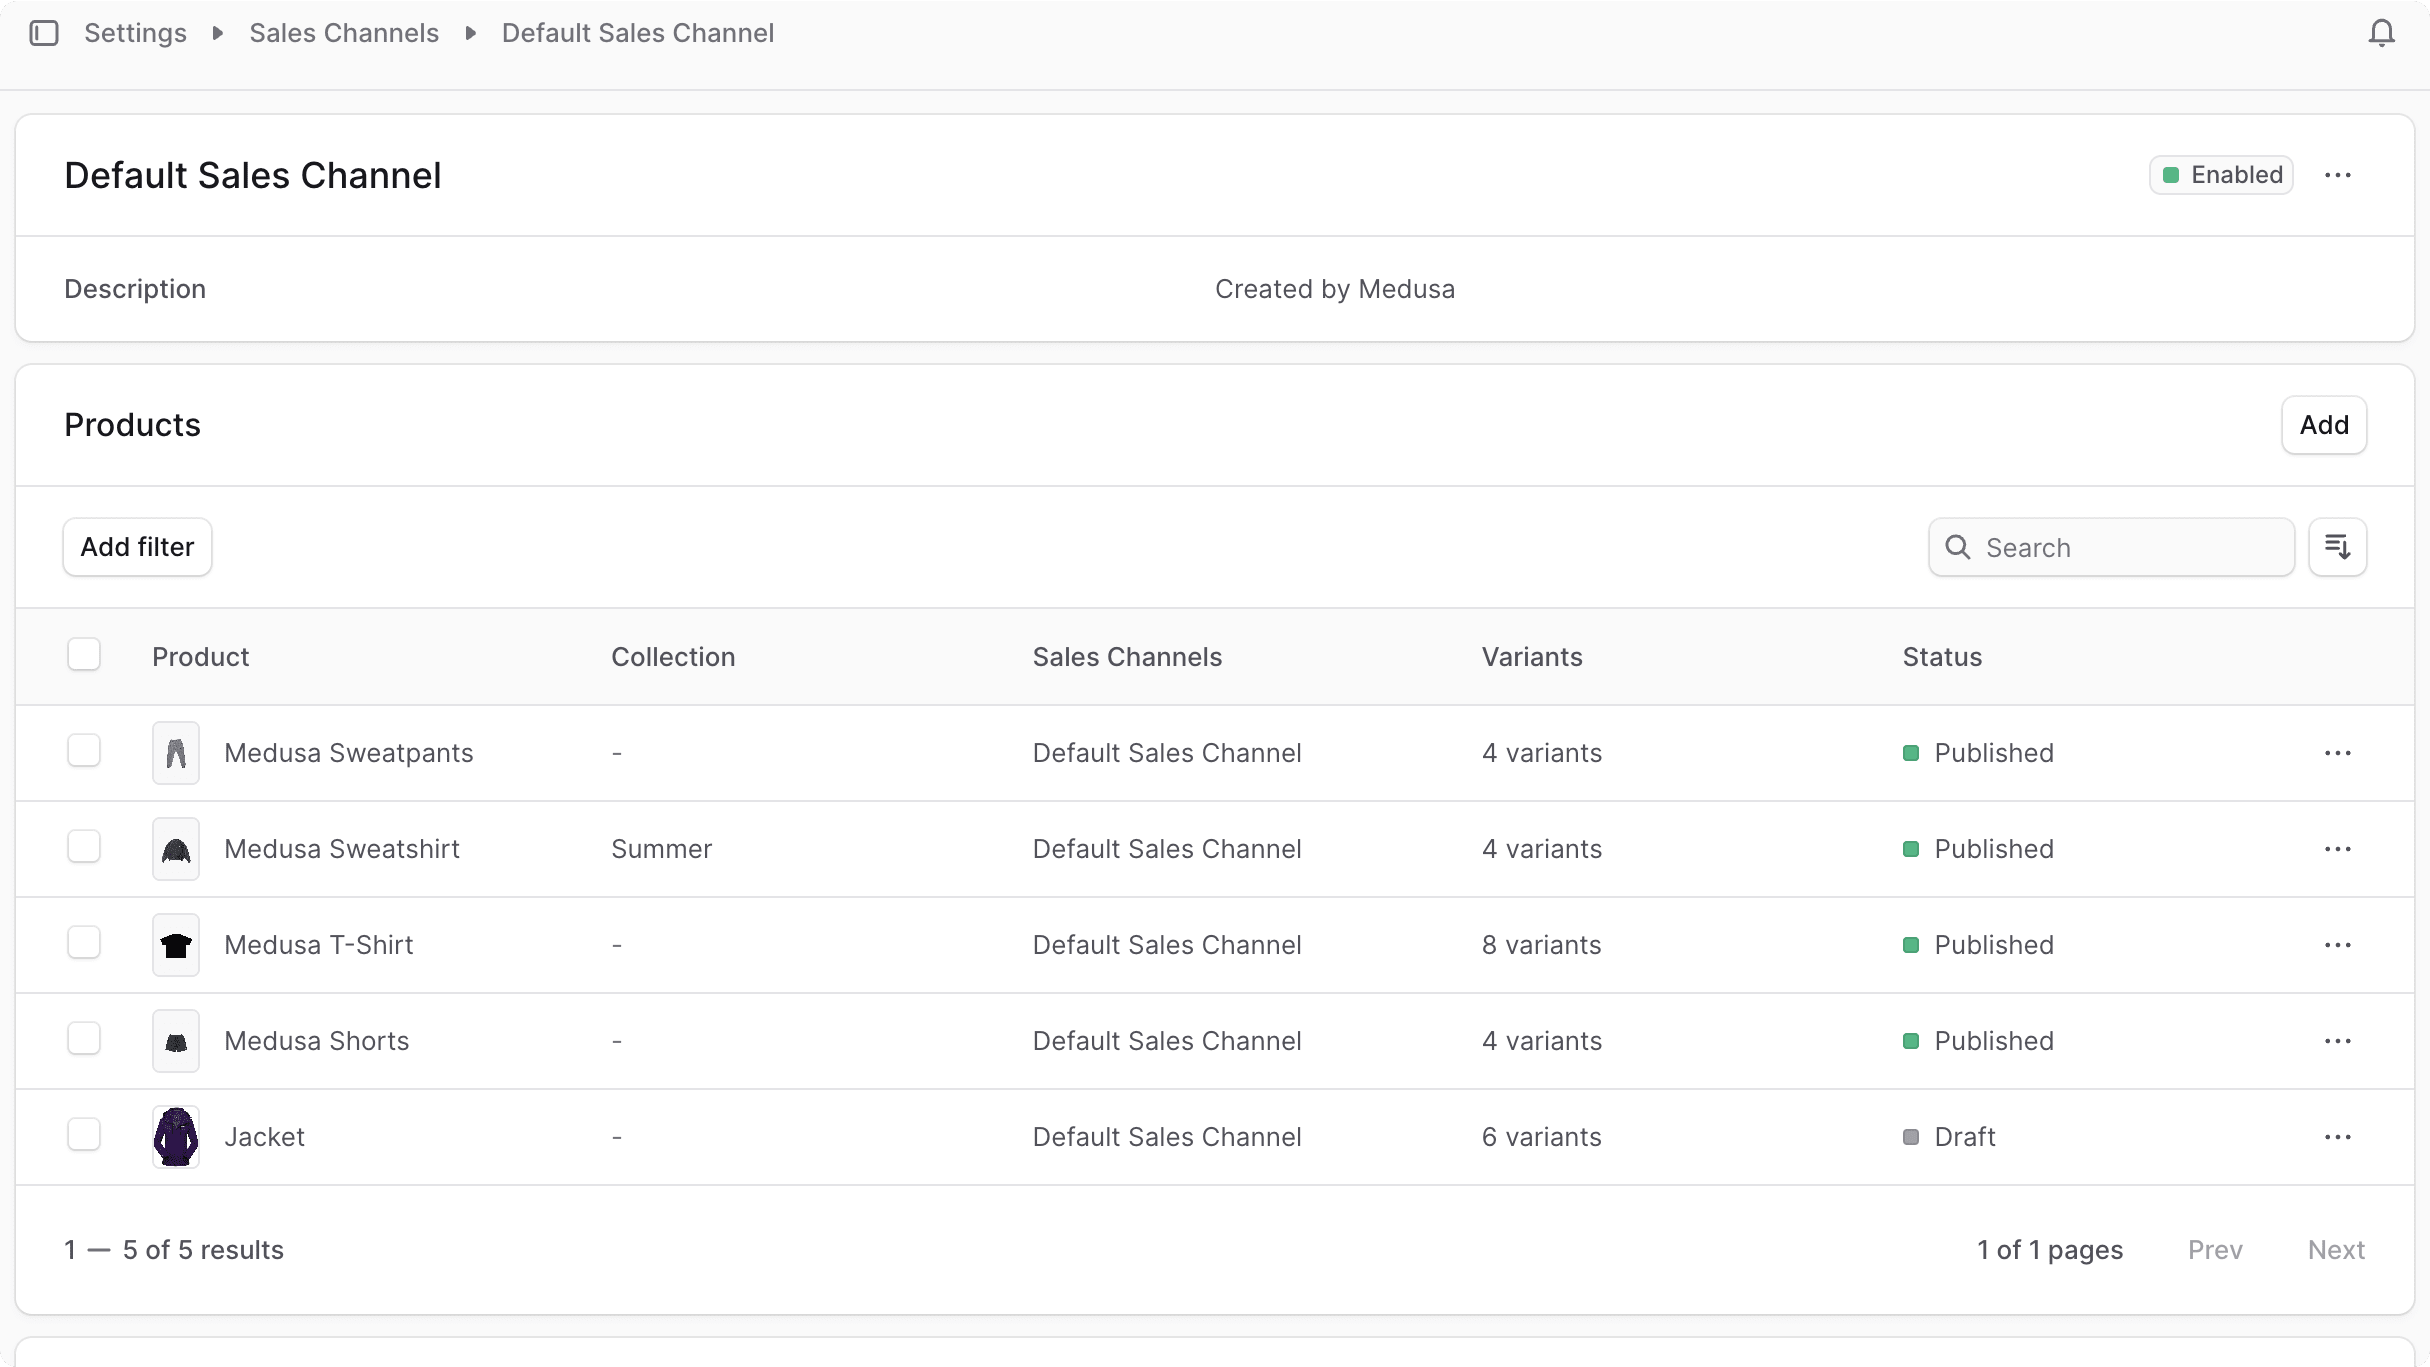Open the Medusa Shorts row actions menu
The width and height of the screenshot is (2430, 1367).
pyautogui.click(x=2337, y=1040)
